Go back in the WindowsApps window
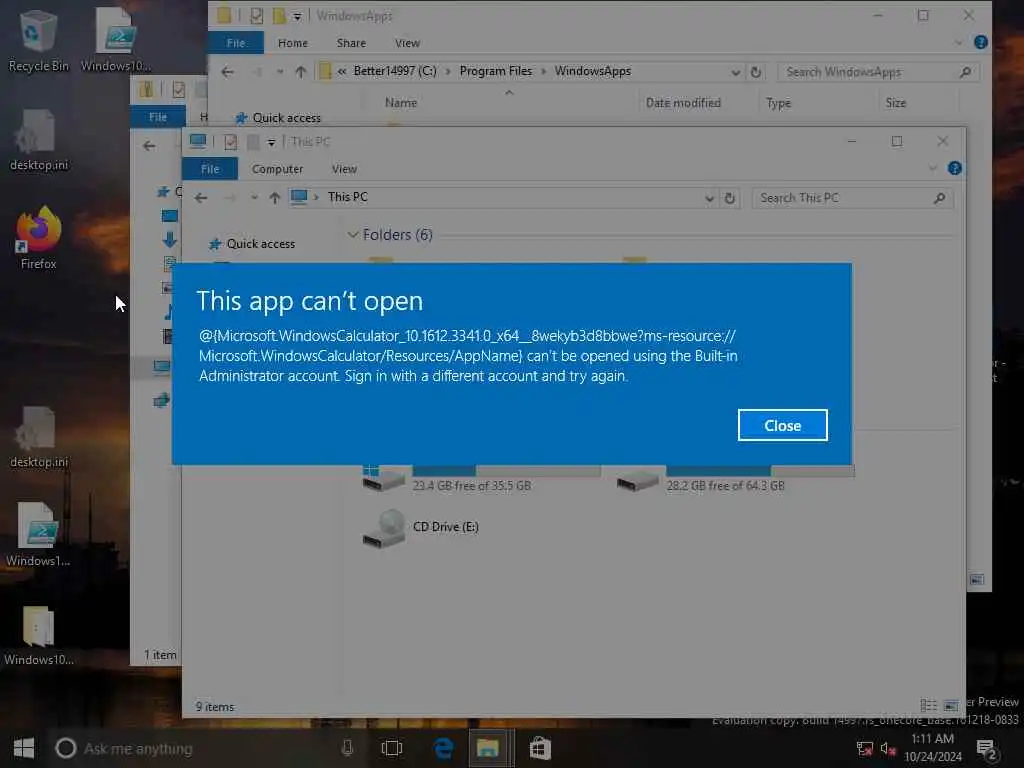The height and width of the screenshot is (768, 1024). [227, 72]
